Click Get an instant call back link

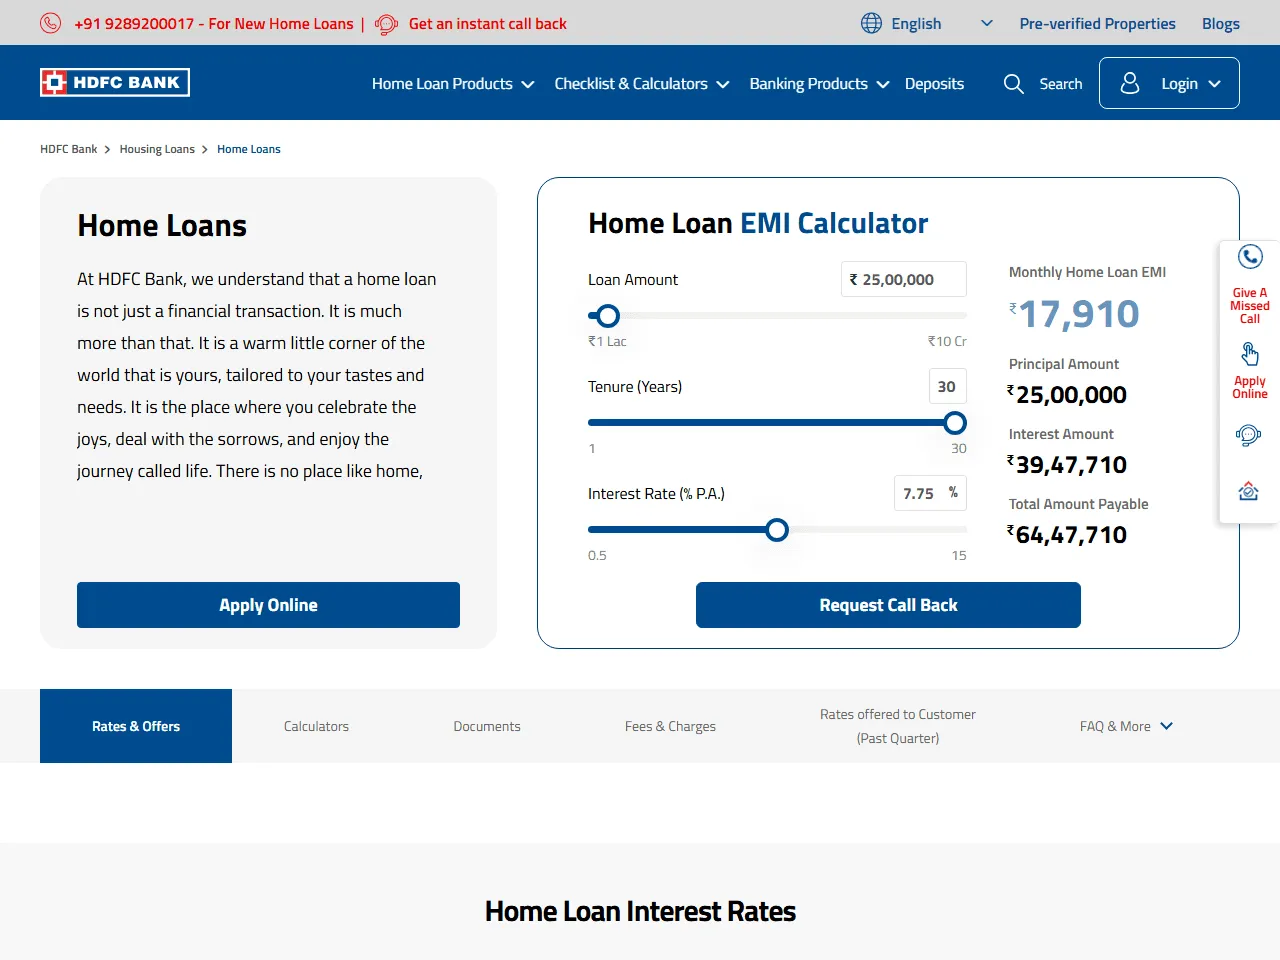pos(487,23)
